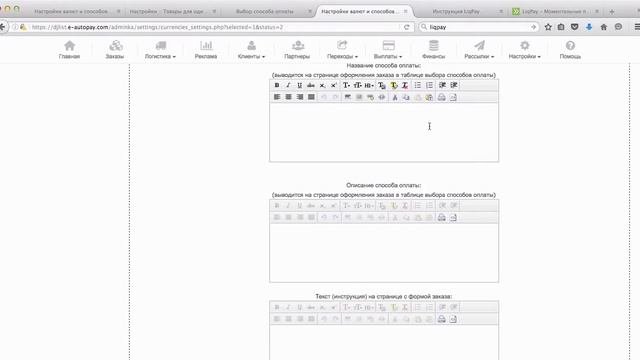Expand the Переходы menu
This screenshot has width=640, height=360.
coord(342,50)
